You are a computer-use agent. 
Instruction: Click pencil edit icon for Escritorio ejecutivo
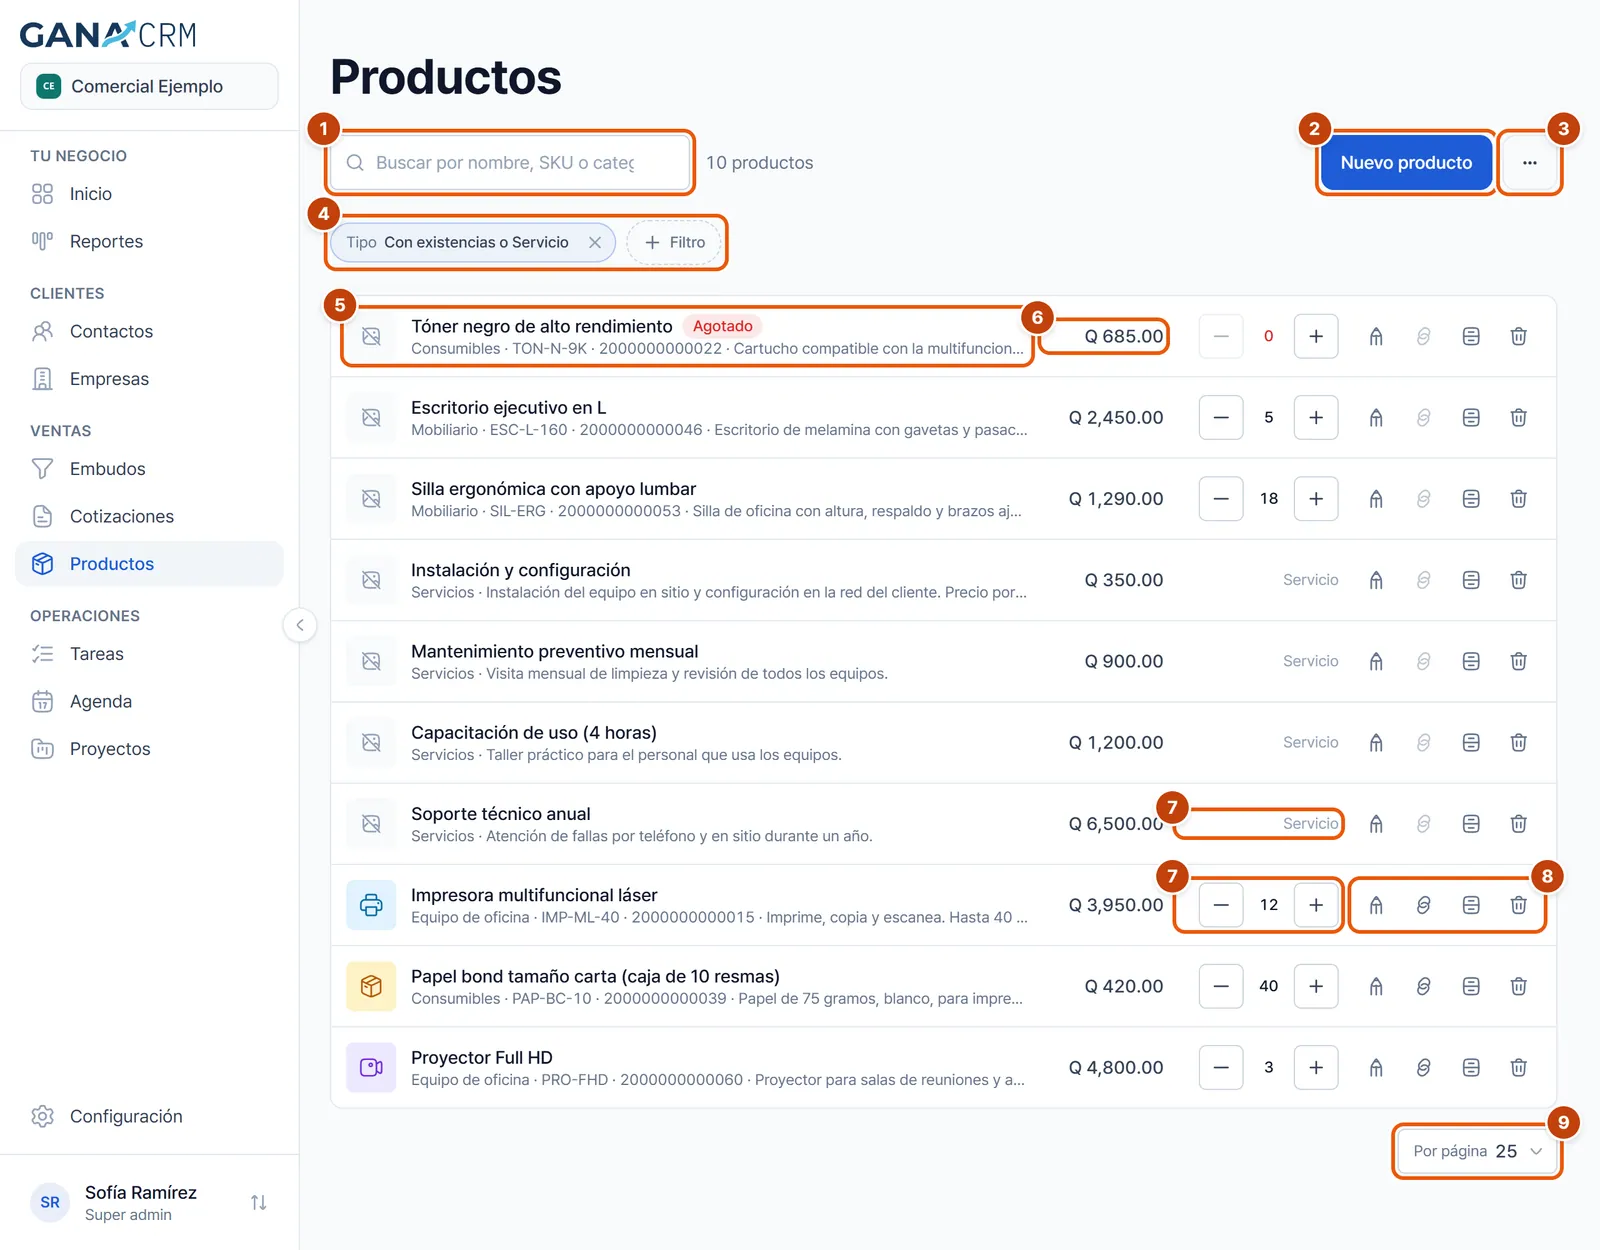pyautogui.click(x=1376, y=417)
